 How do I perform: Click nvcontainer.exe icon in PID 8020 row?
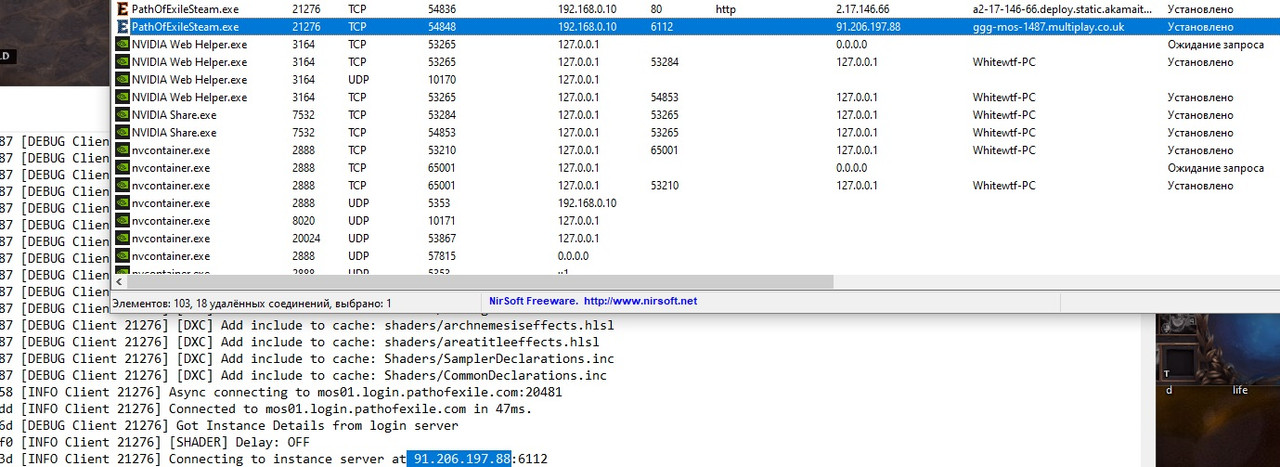click(122, 221)
